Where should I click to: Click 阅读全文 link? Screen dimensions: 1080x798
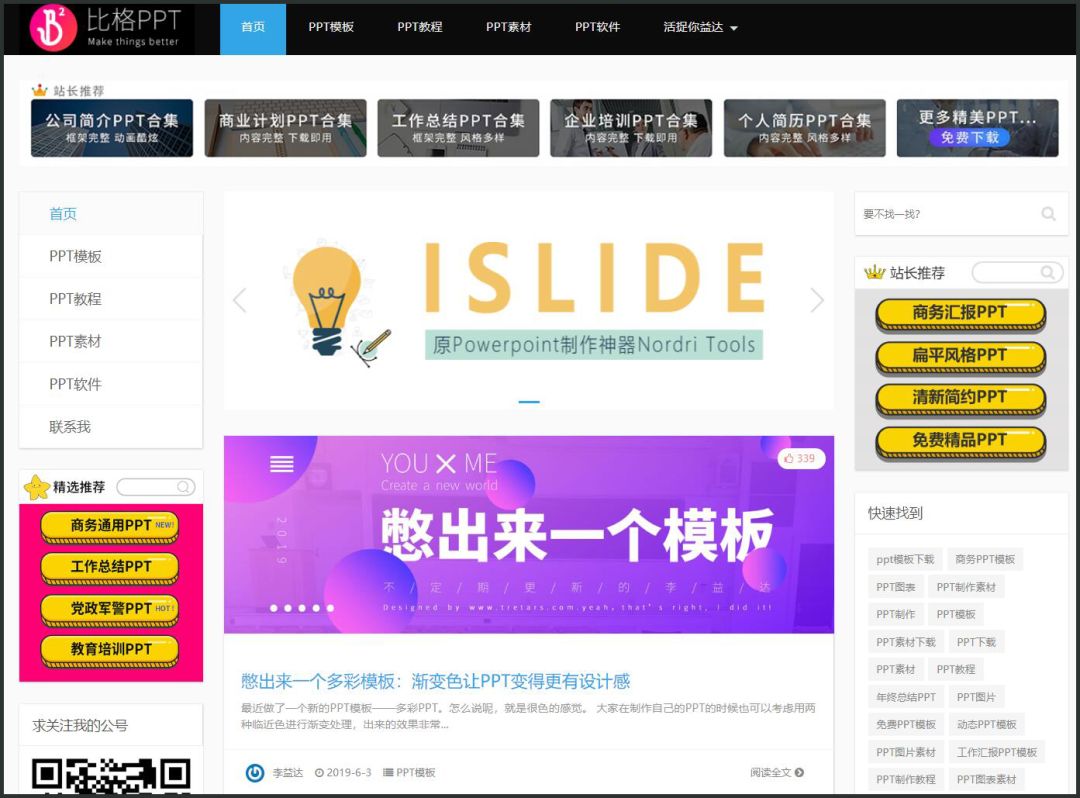(777, 773)
